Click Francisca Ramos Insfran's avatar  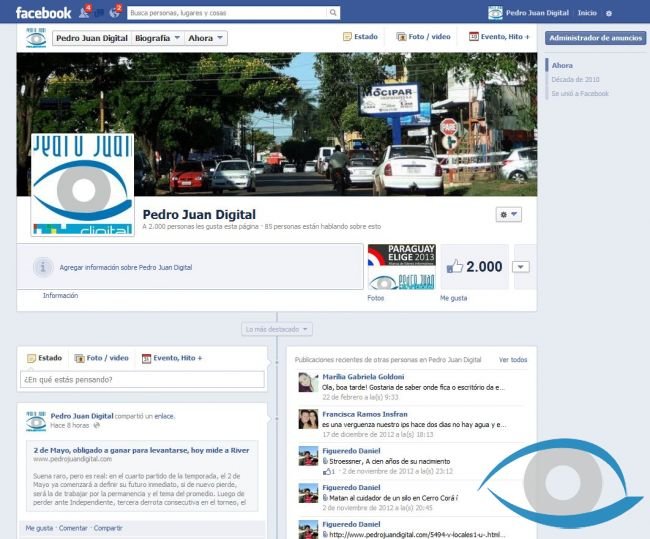[x=308, y=419]
